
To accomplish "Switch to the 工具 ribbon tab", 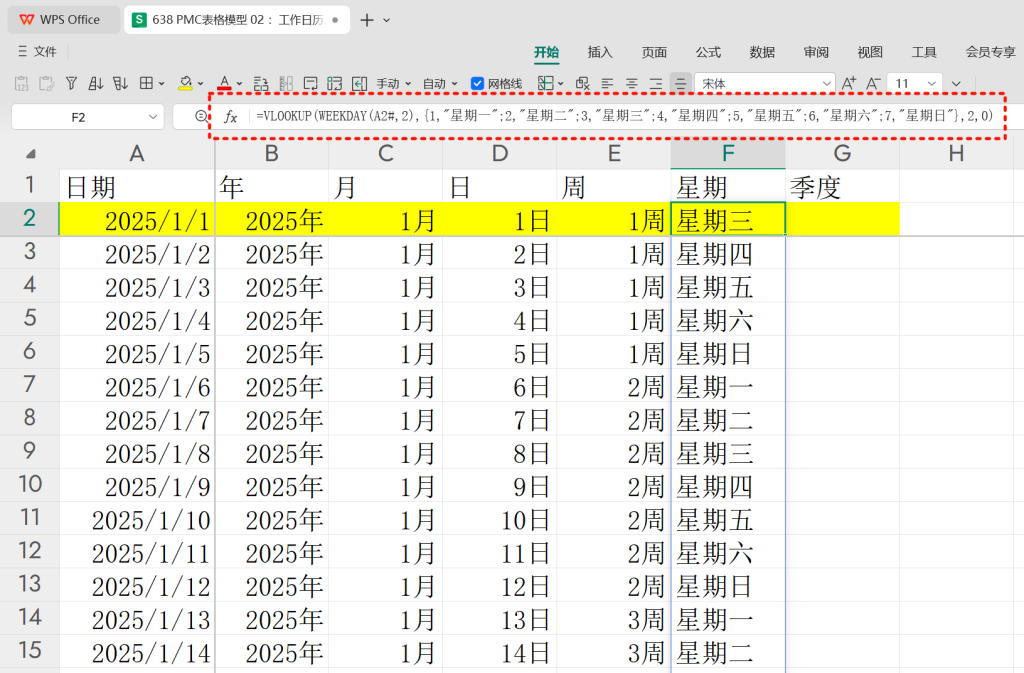I will tap(924, 52).
